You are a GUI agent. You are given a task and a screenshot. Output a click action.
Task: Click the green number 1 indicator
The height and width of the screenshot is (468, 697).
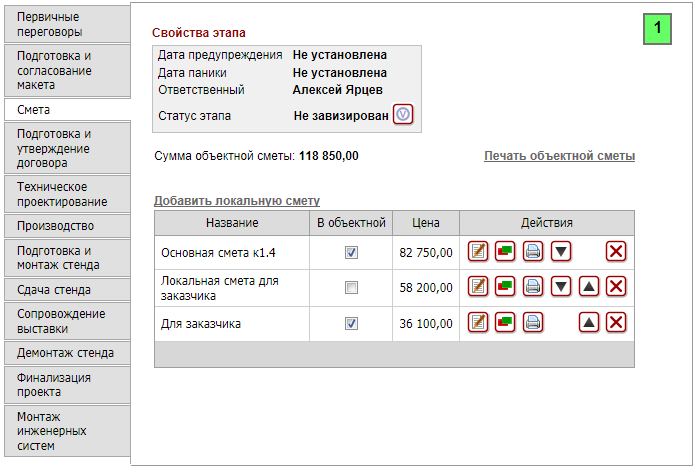(656, 29)
